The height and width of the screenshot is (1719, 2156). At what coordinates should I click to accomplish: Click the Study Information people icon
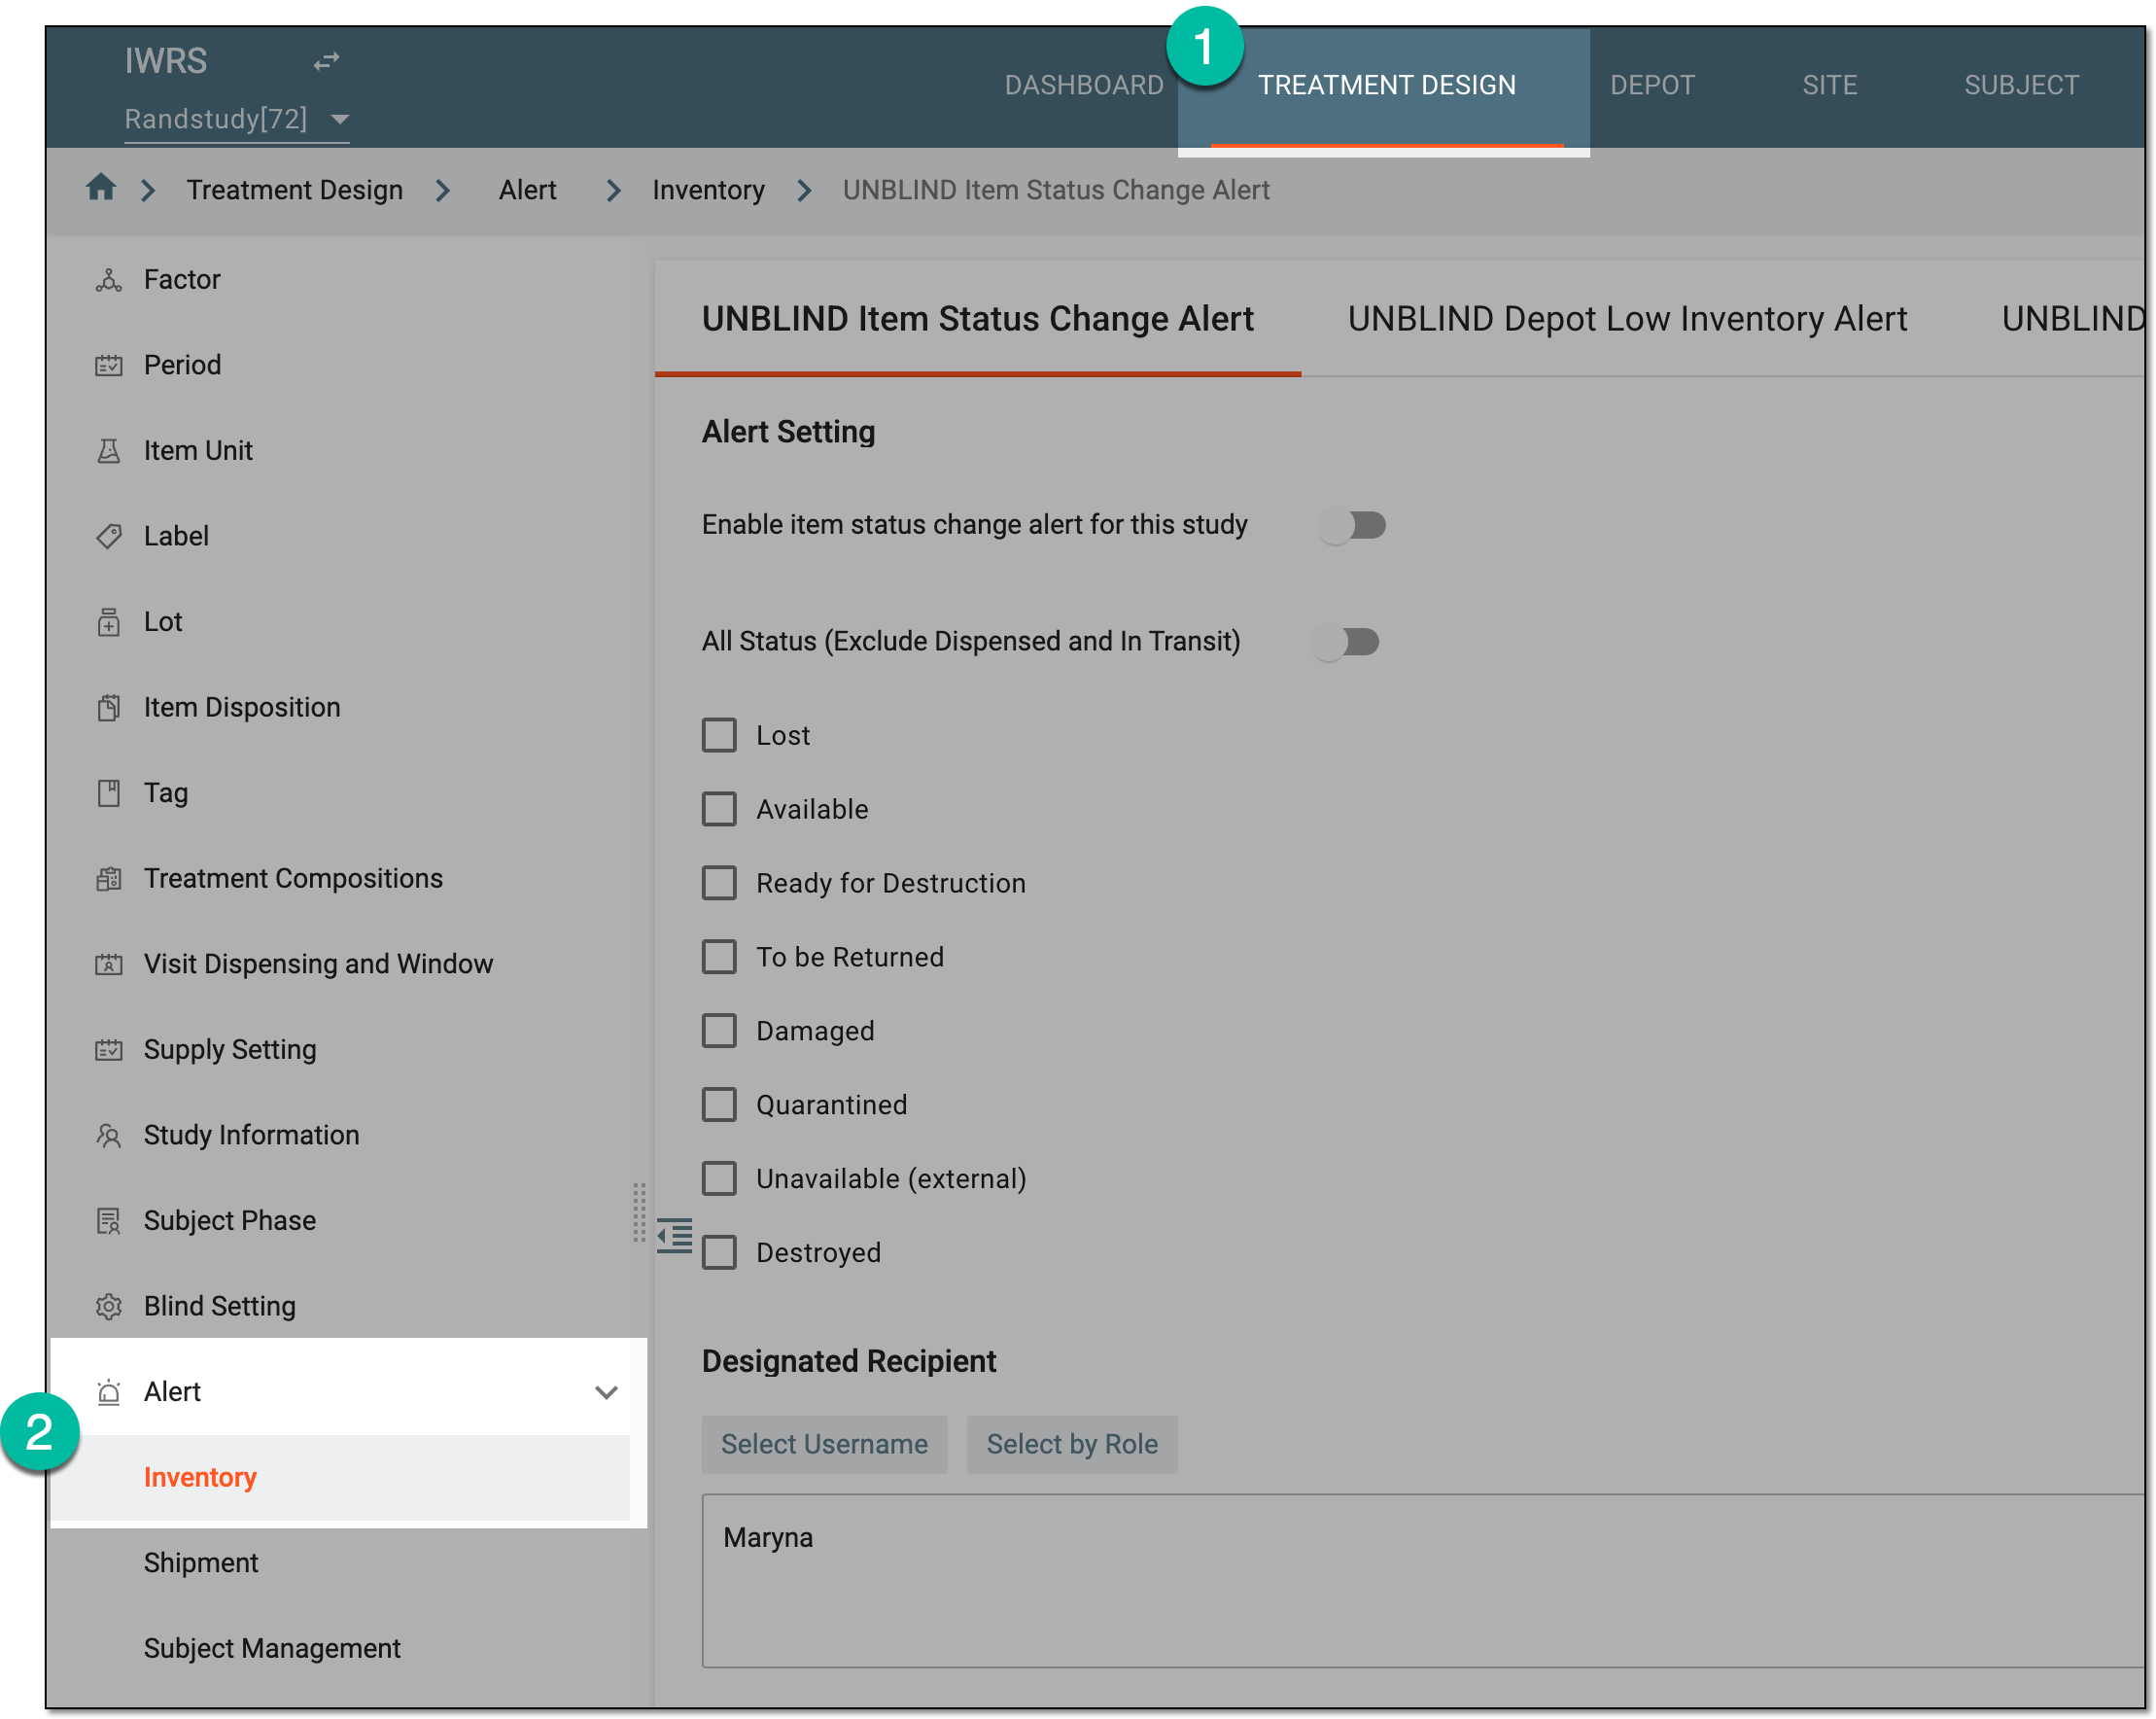tap(108, 1135)
